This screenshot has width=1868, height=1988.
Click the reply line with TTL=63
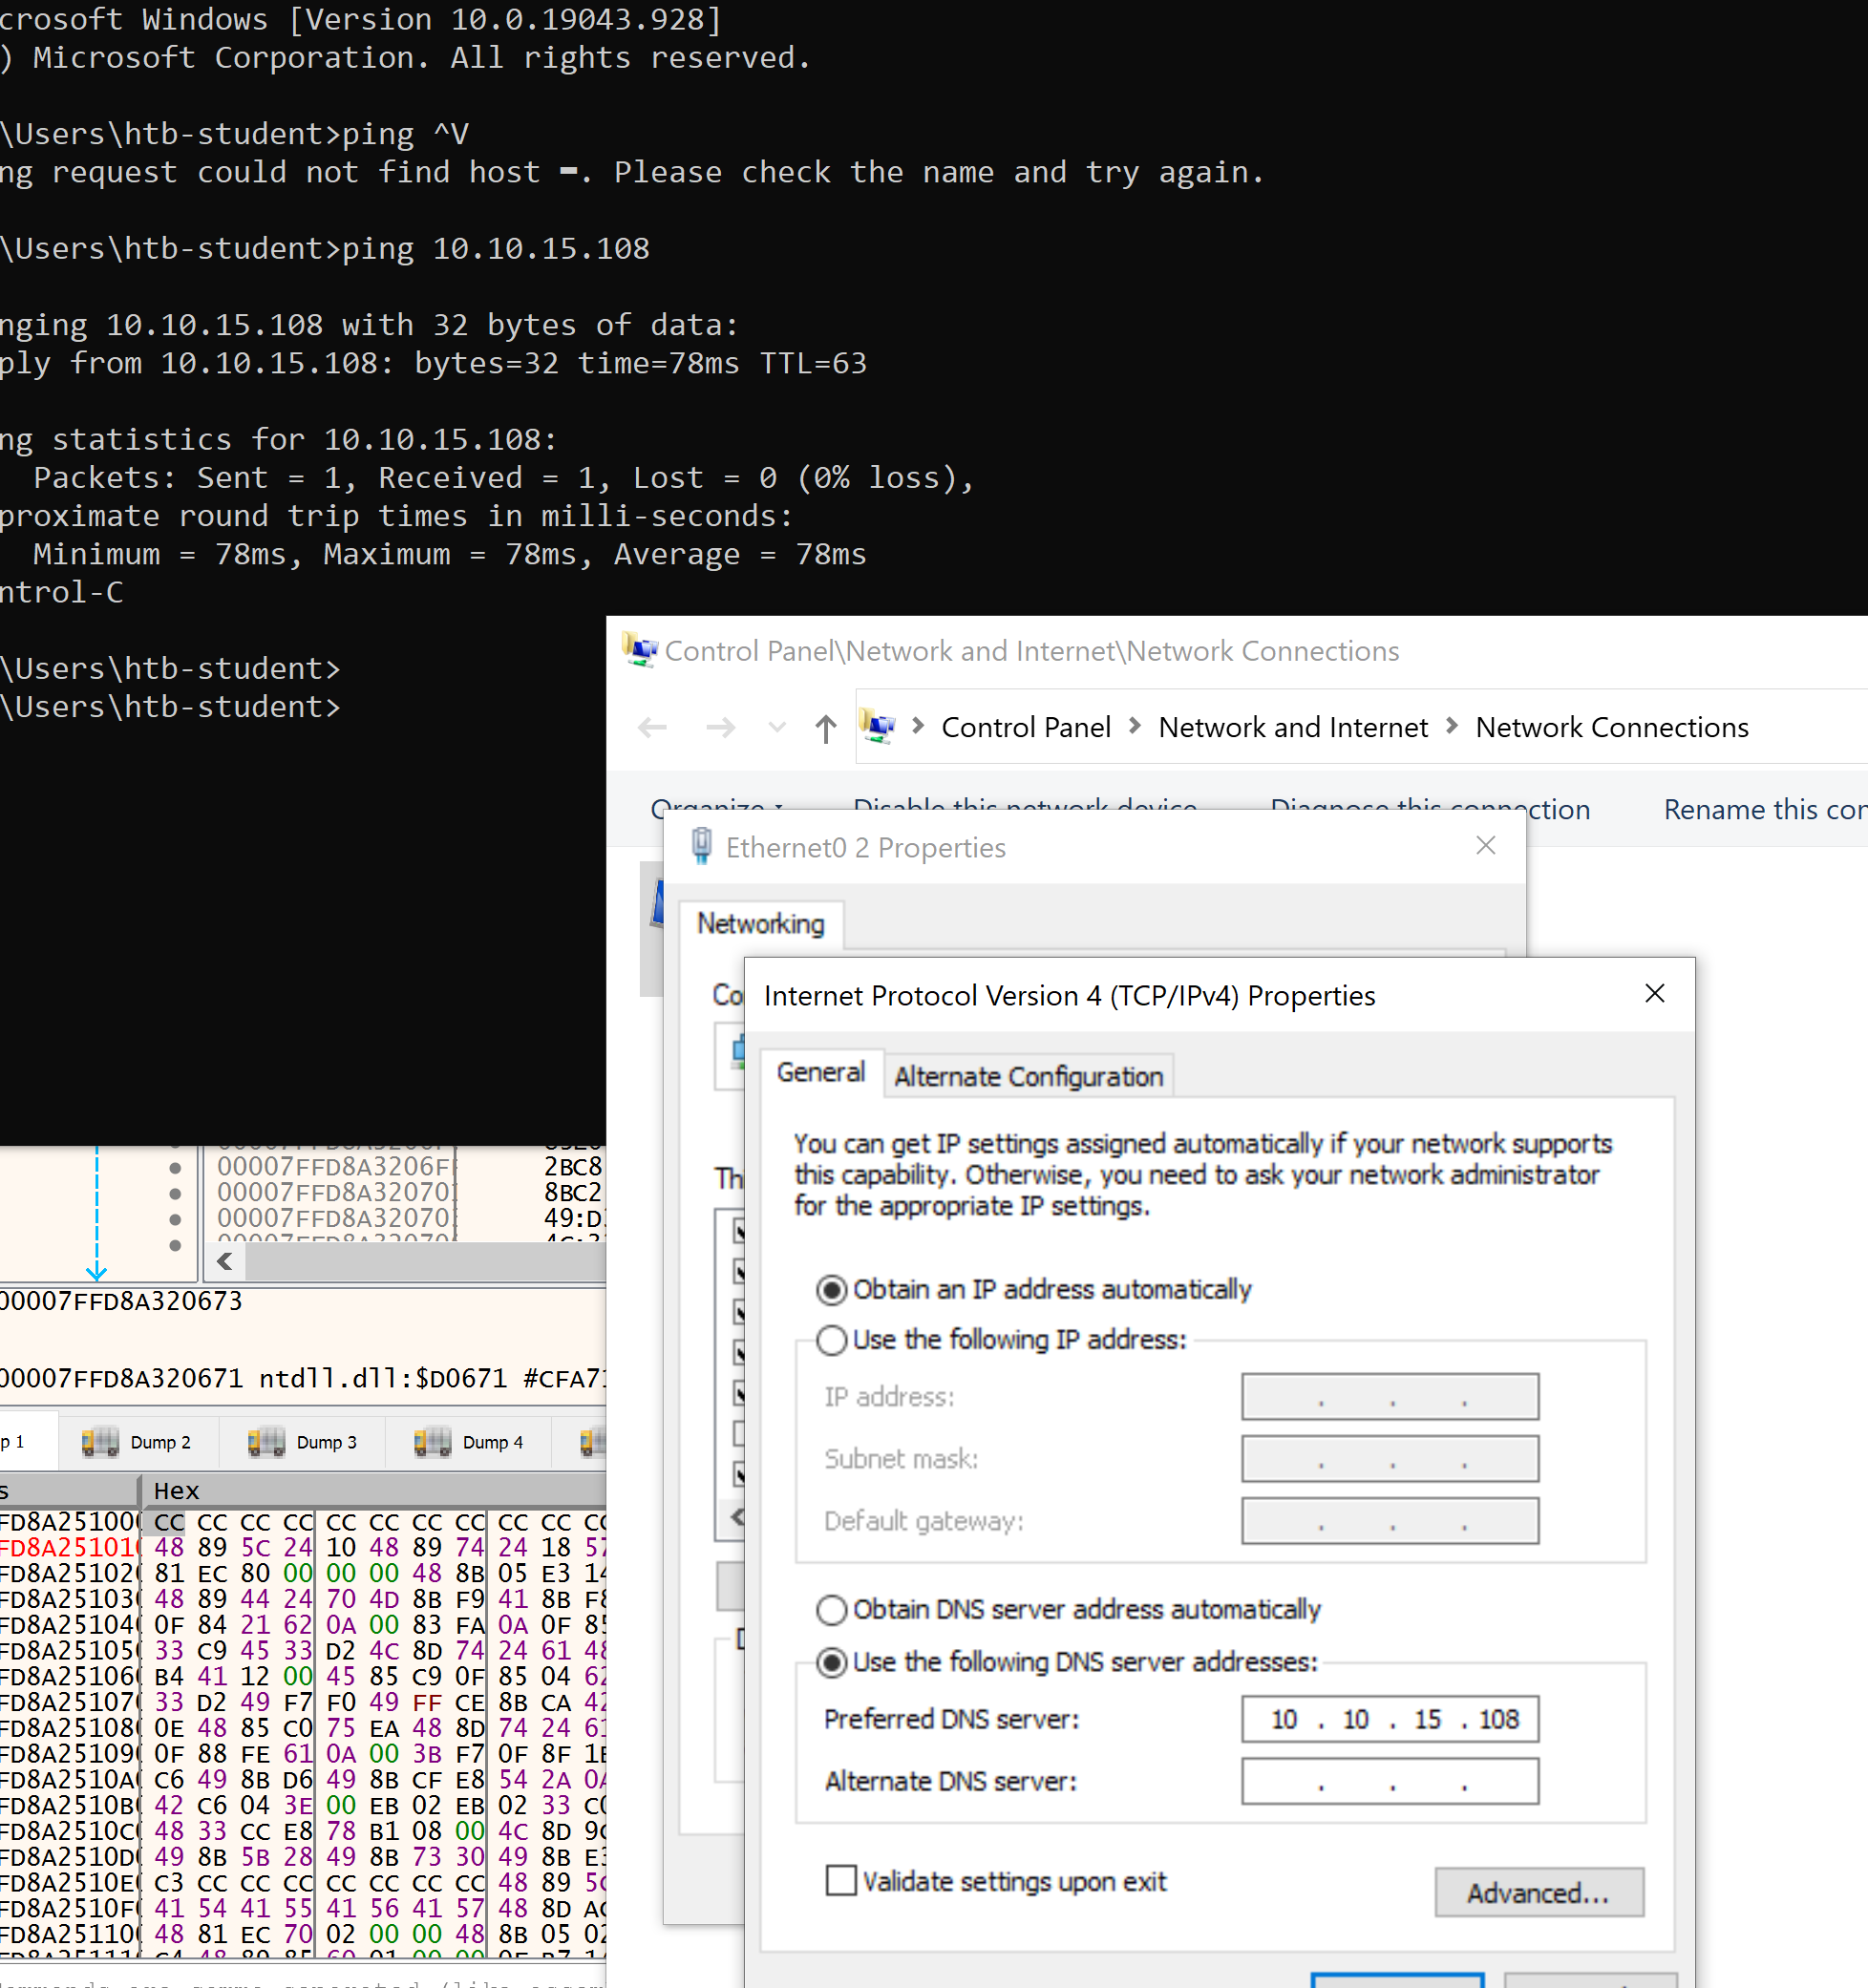click(434, 363)
